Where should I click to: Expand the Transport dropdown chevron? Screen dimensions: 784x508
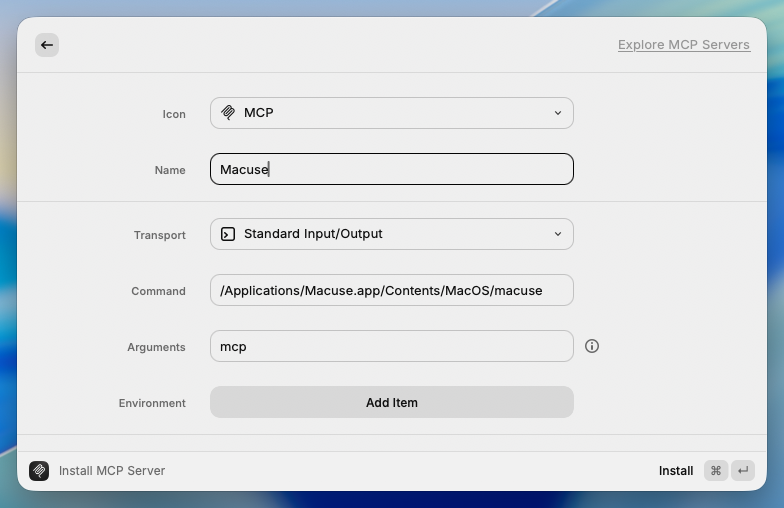[x=558, y=234]
